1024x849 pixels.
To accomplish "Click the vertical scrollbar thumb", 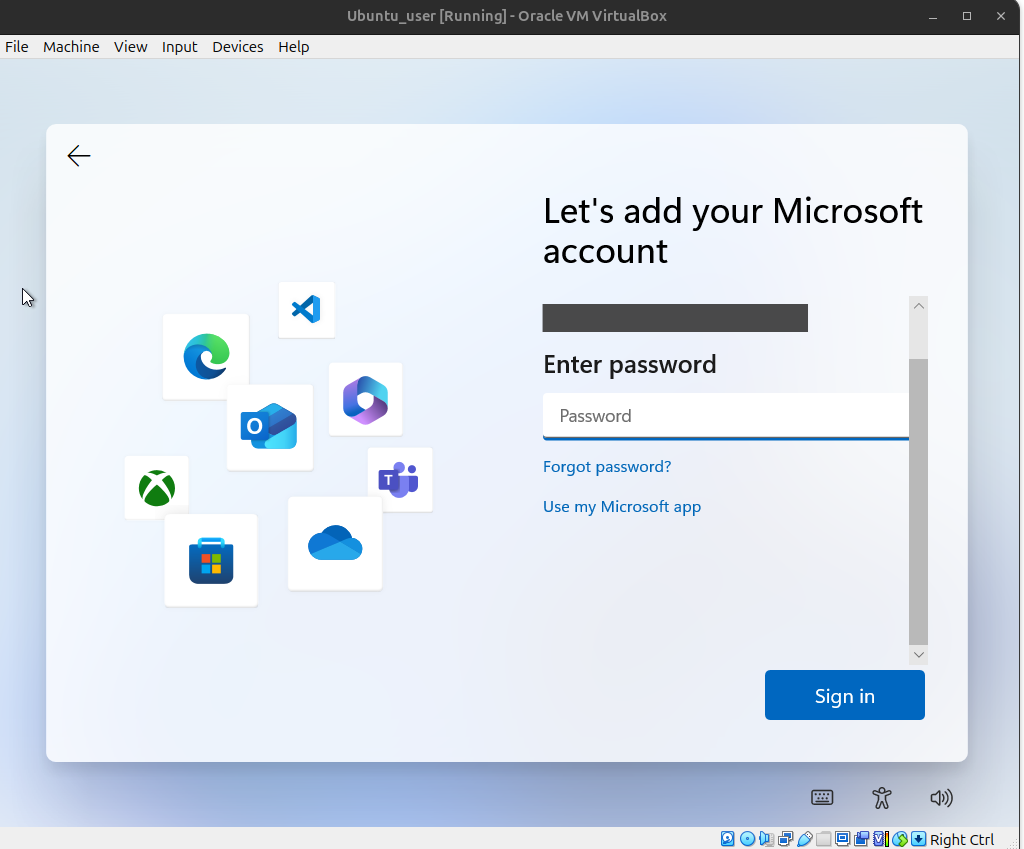I will click(x=918, y=502).
